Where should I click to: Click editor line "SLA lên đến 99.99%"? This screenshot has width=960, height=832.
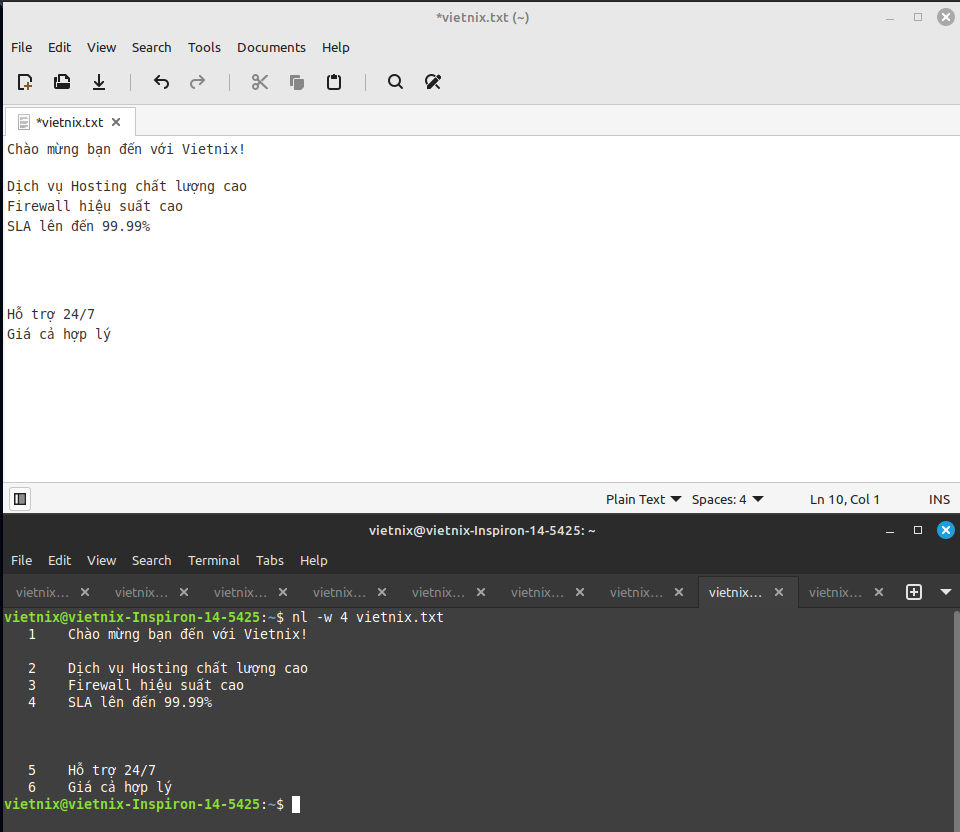point(78,227)
